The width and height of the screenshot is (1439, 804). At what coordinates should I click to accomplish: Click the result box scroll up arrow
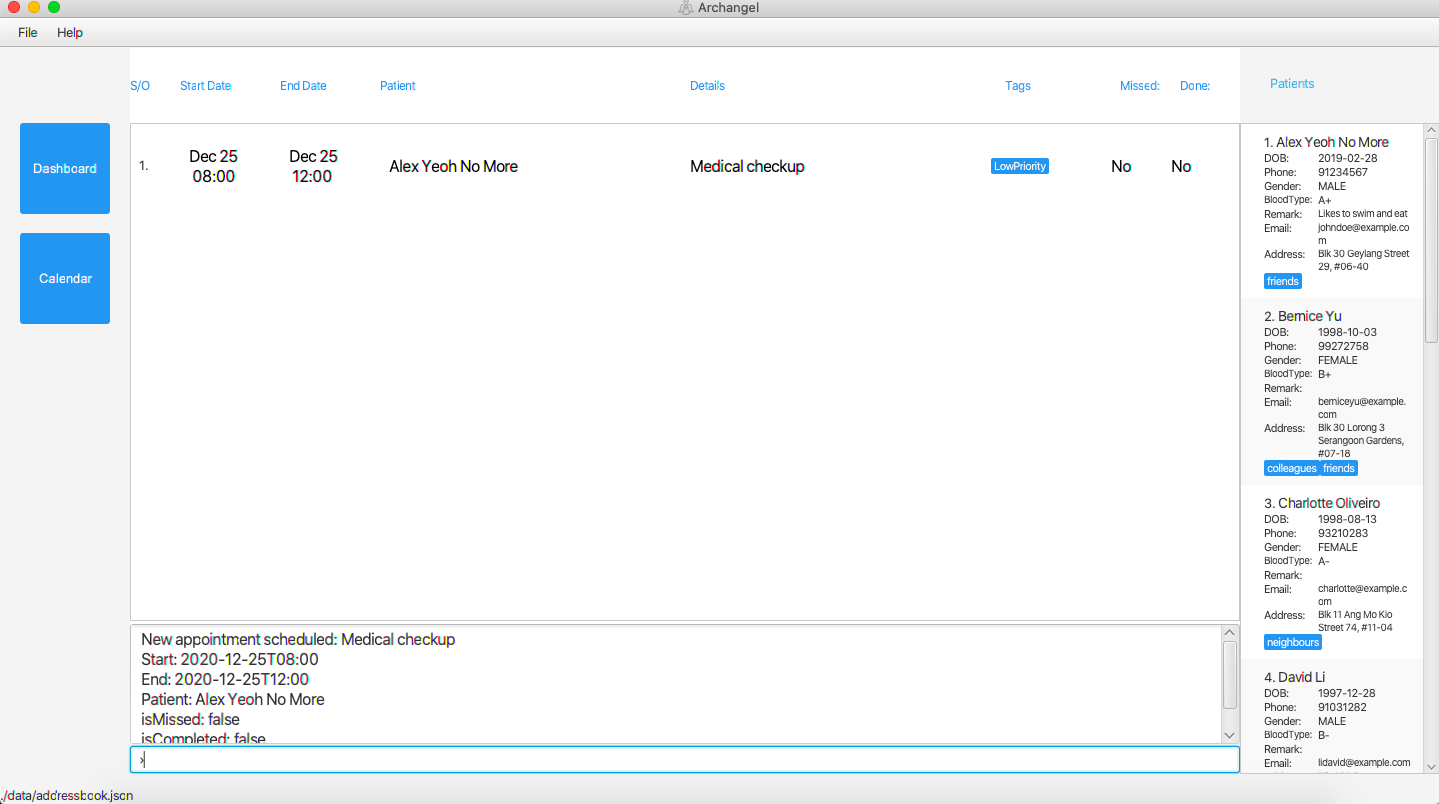[1230, 633]
